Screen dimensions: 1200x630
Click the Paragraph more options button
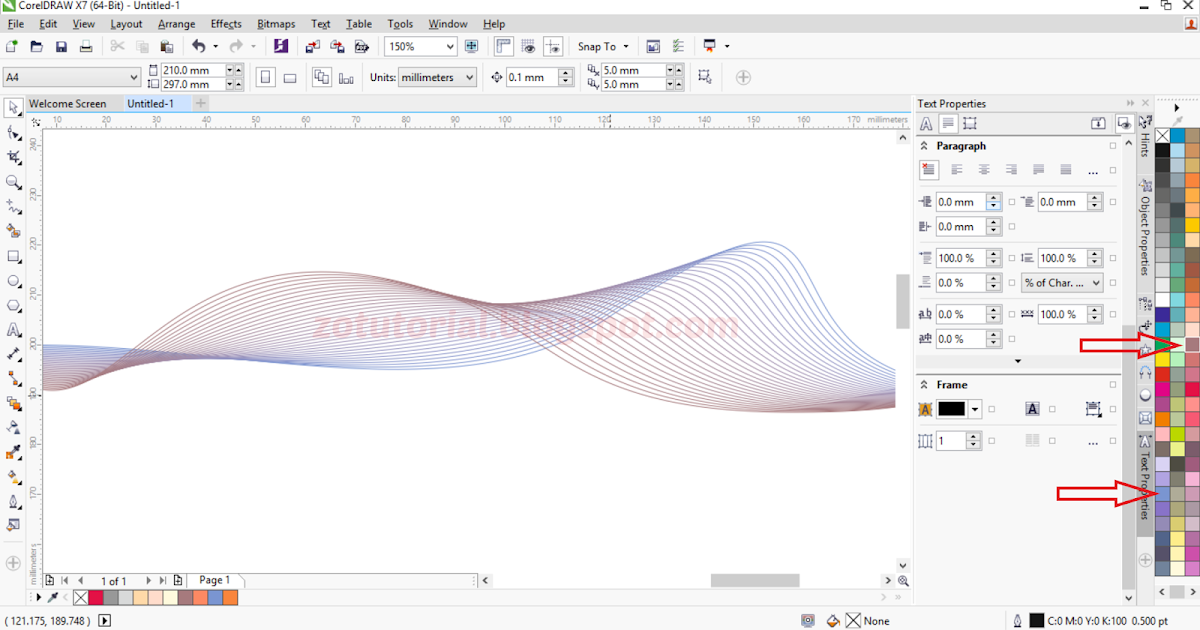coord(1092,170)
